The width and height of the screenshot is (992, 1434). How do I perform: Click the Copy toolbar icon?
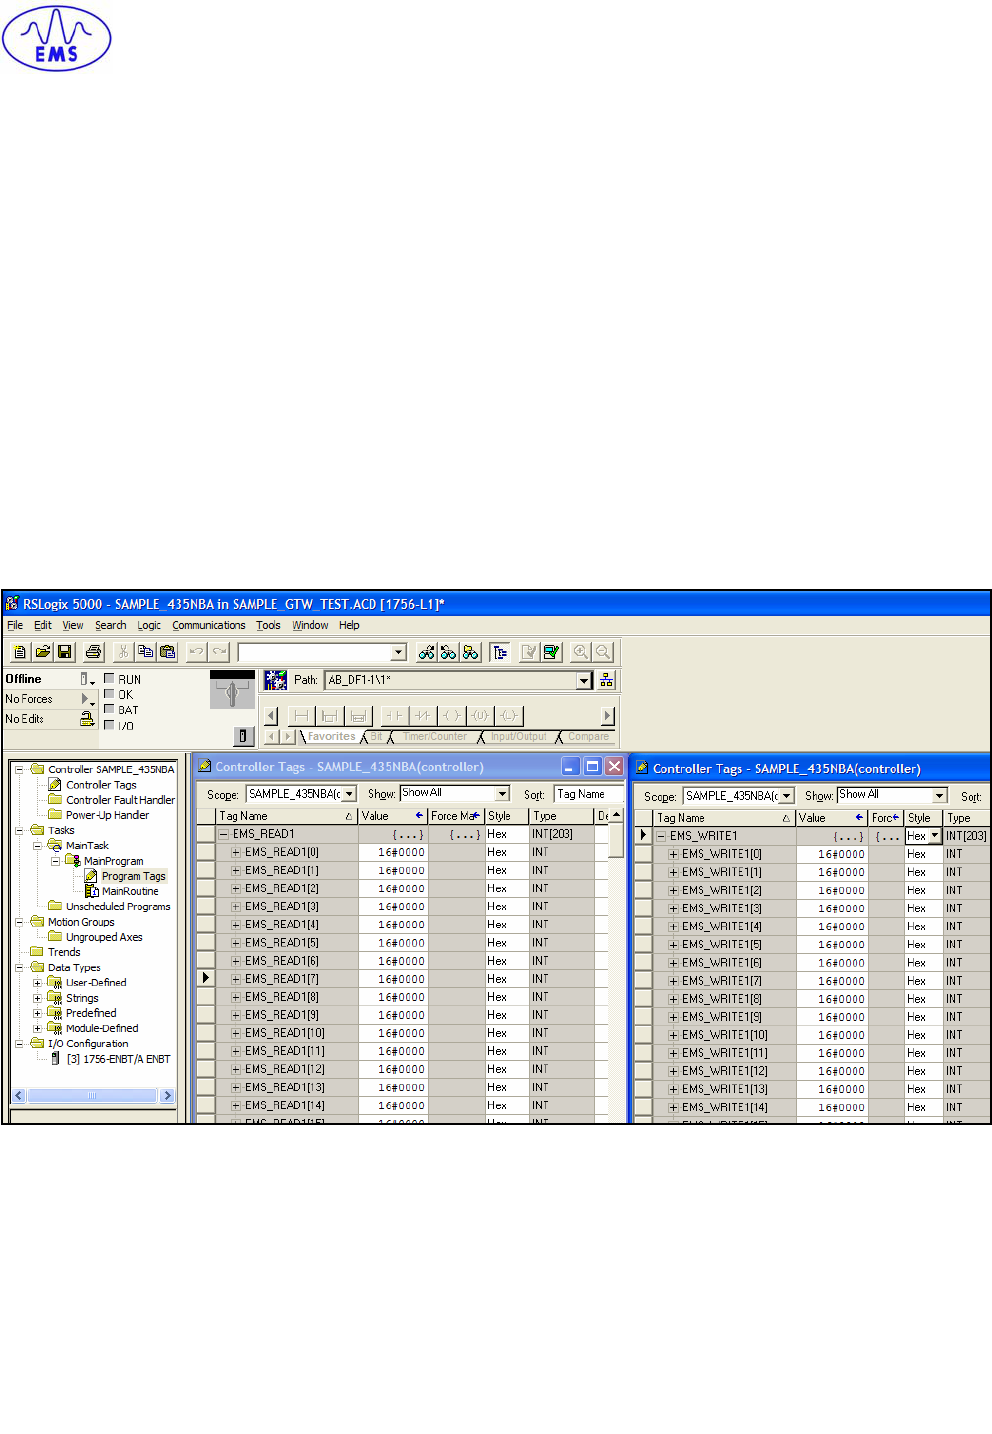(145, 652)
